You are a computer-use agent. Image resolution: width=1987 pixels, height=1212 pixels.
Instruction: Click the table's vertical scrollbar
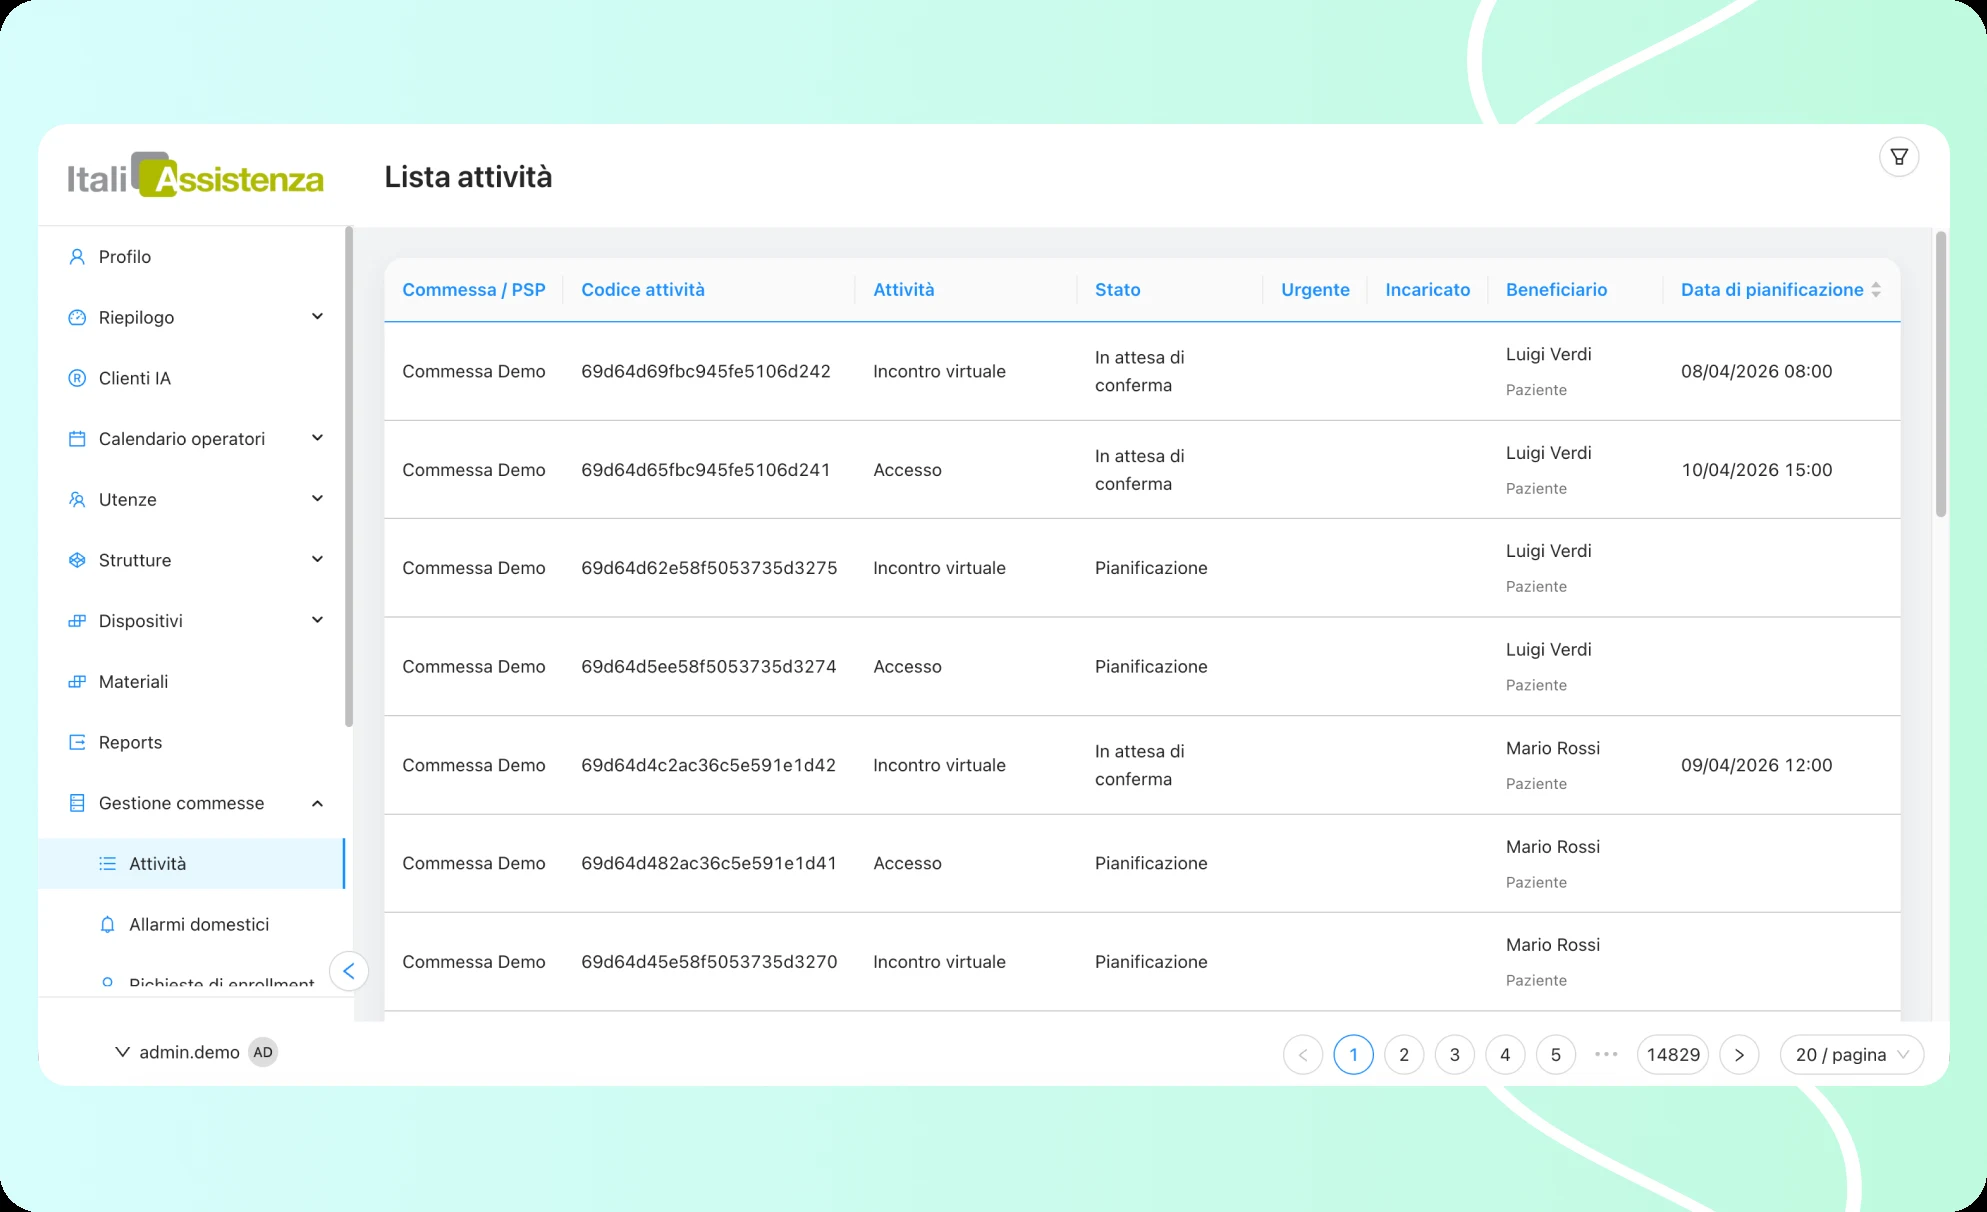[x=1941, y=374]
